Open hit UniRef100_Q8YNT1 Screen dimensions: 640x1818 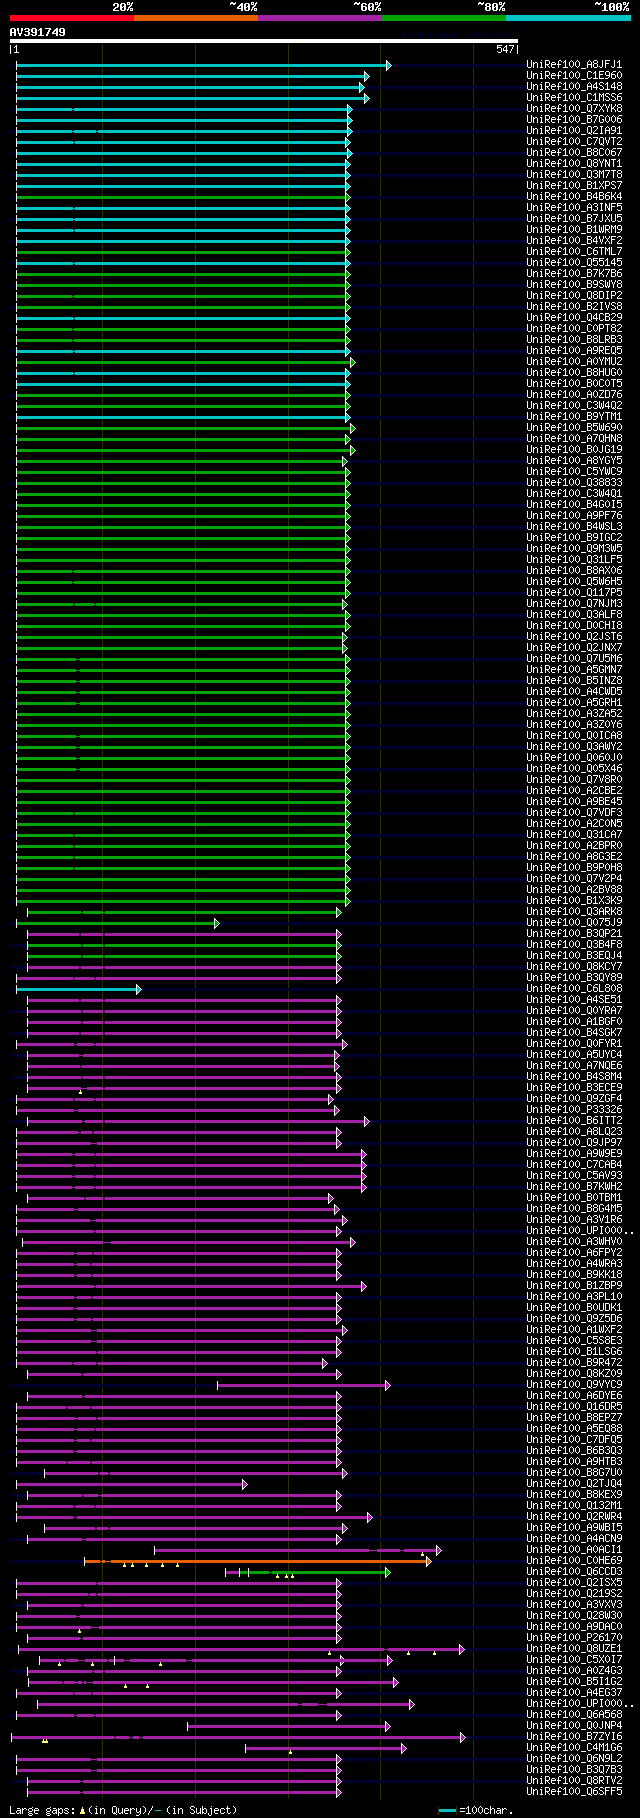(574, 163)
